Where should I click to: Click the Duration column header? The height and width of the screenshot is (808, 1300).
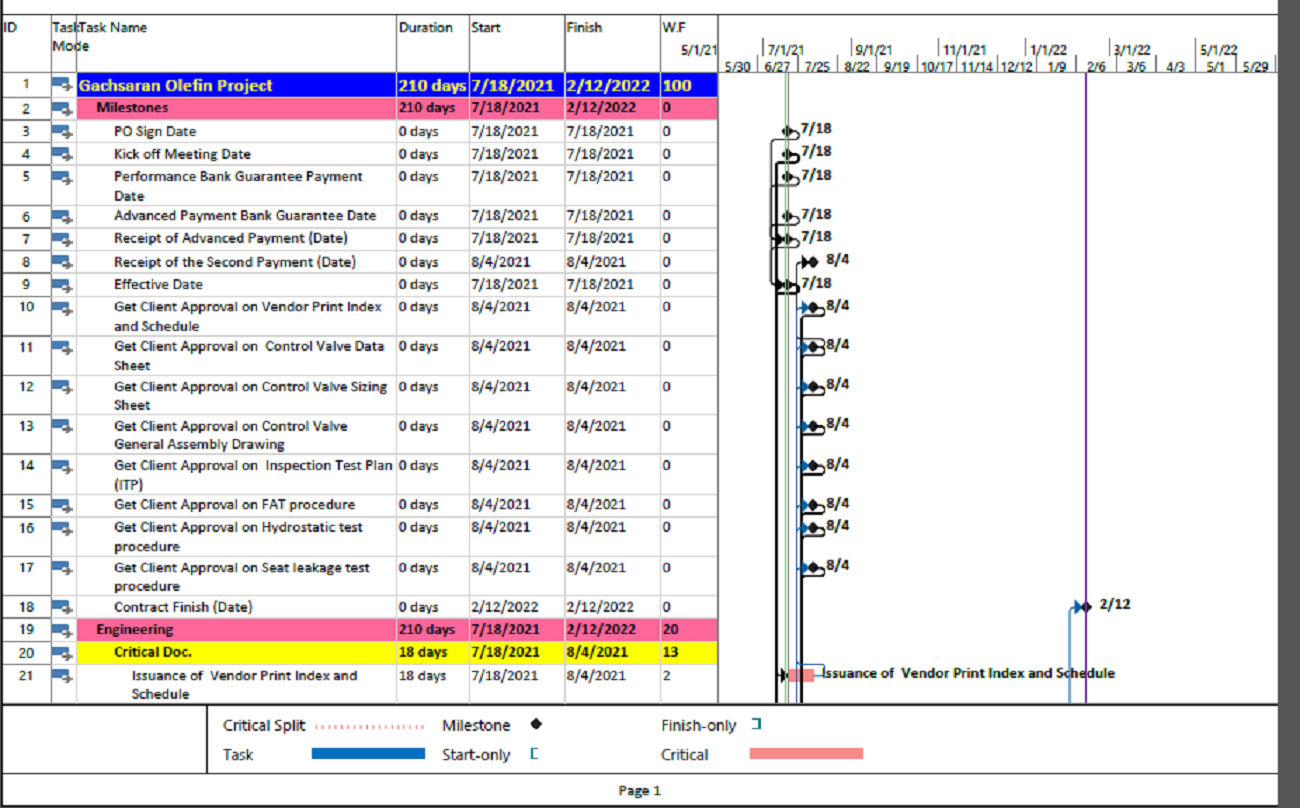425,28
